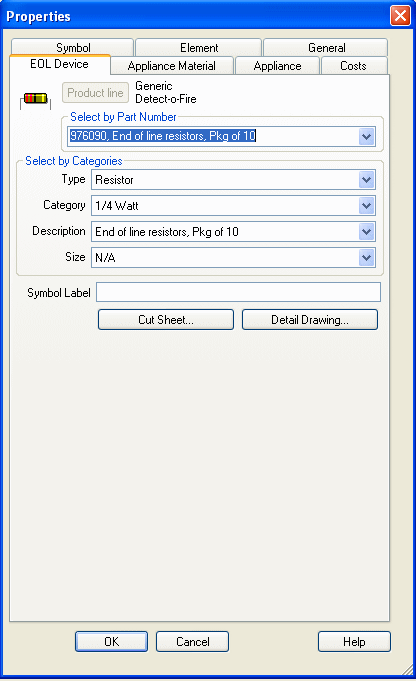The width and height of the screenshot is (416, 681).
Task: Open the Costs tab
Action: pos(353,66)
